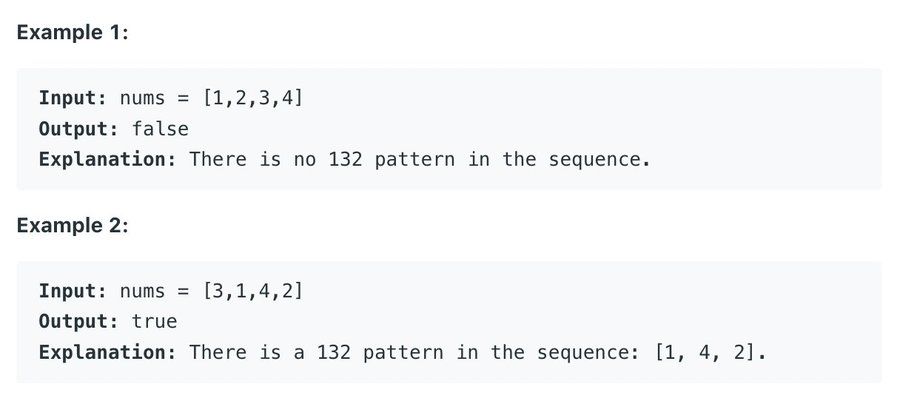Click the Example 2 heading
This screenshot has width=900, height=401.
(x=72, y=225)
